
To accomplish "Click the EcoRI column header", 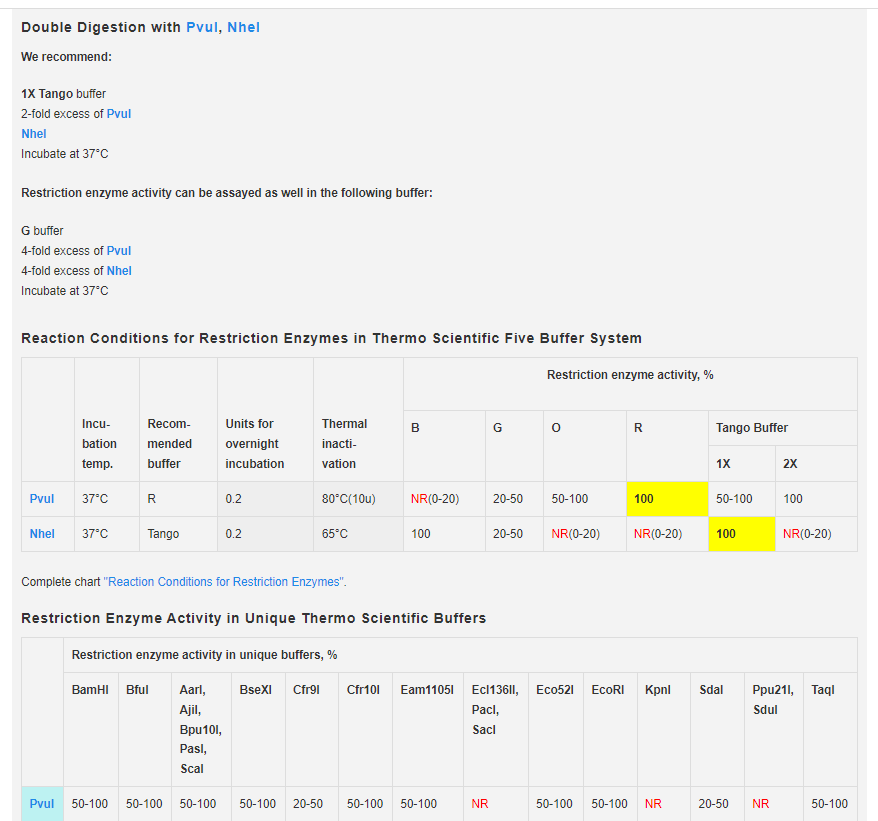I will (609, 689).
